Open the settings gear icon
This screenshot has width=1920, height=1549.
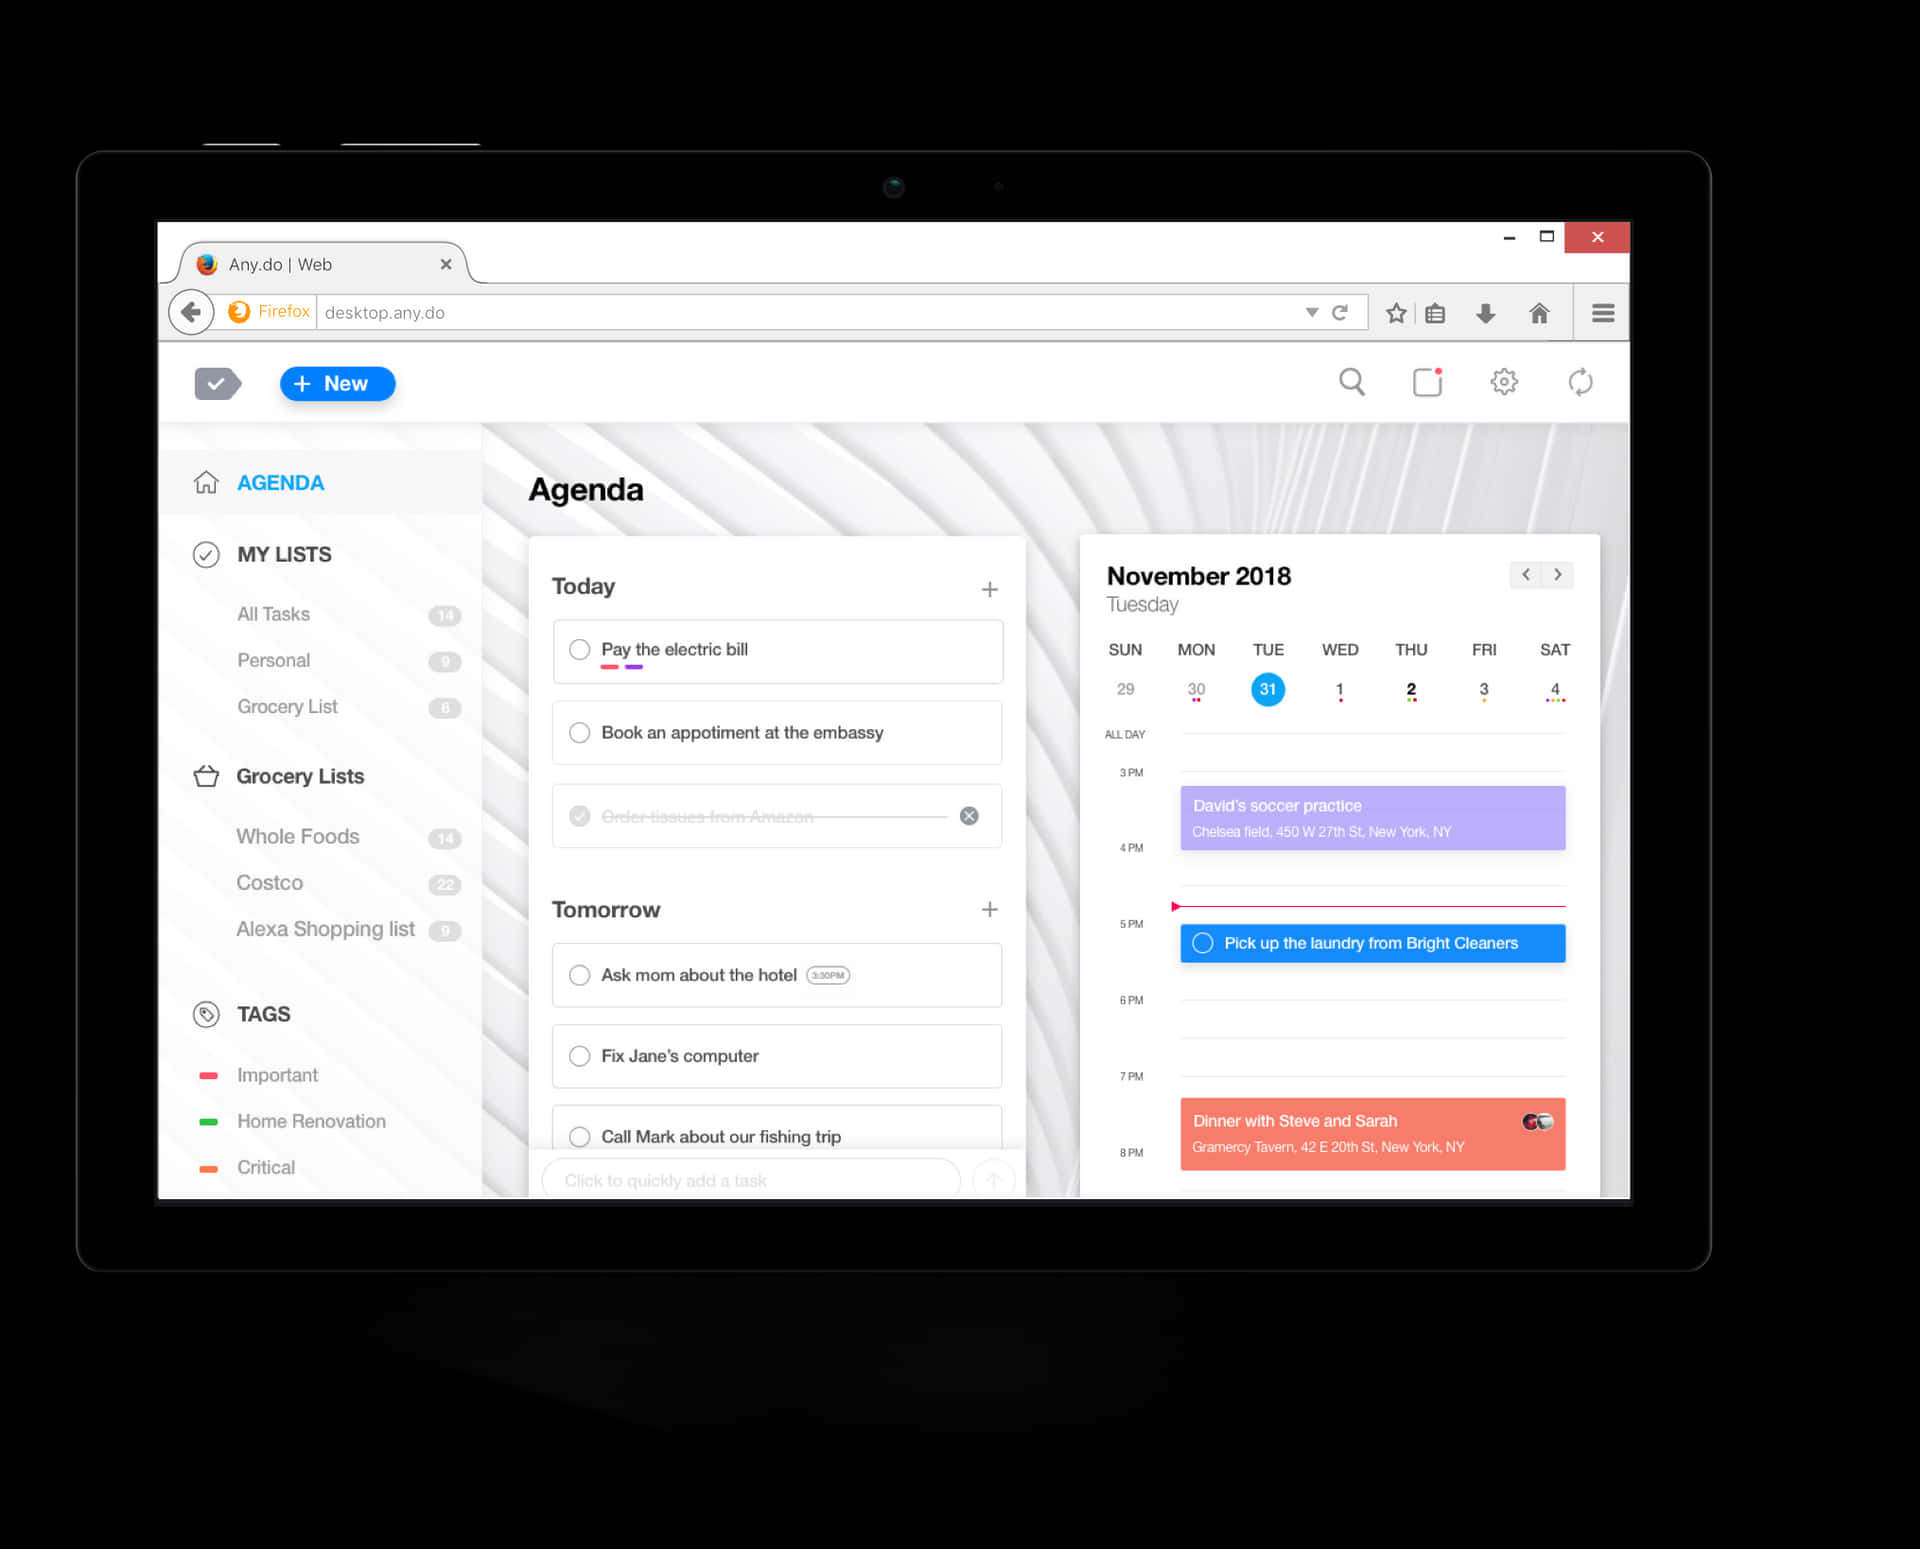pos(1501,383)
